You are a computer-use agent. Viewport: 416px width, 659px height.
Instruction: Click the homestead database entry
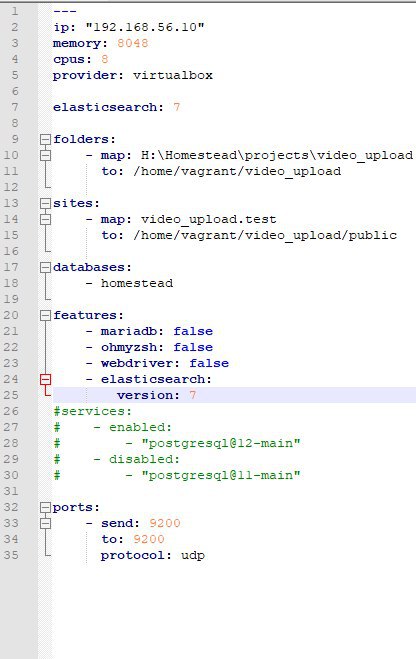coord(137,283)
